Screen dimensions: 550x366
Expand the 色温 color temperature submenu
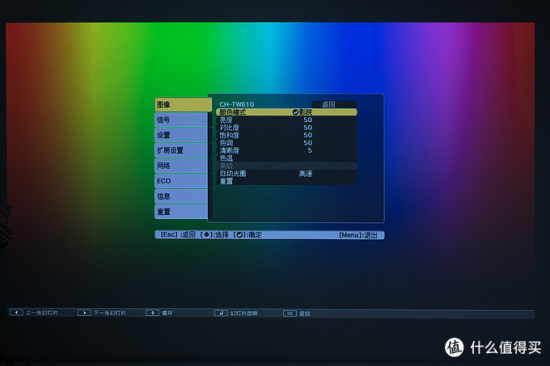point(287,158)
